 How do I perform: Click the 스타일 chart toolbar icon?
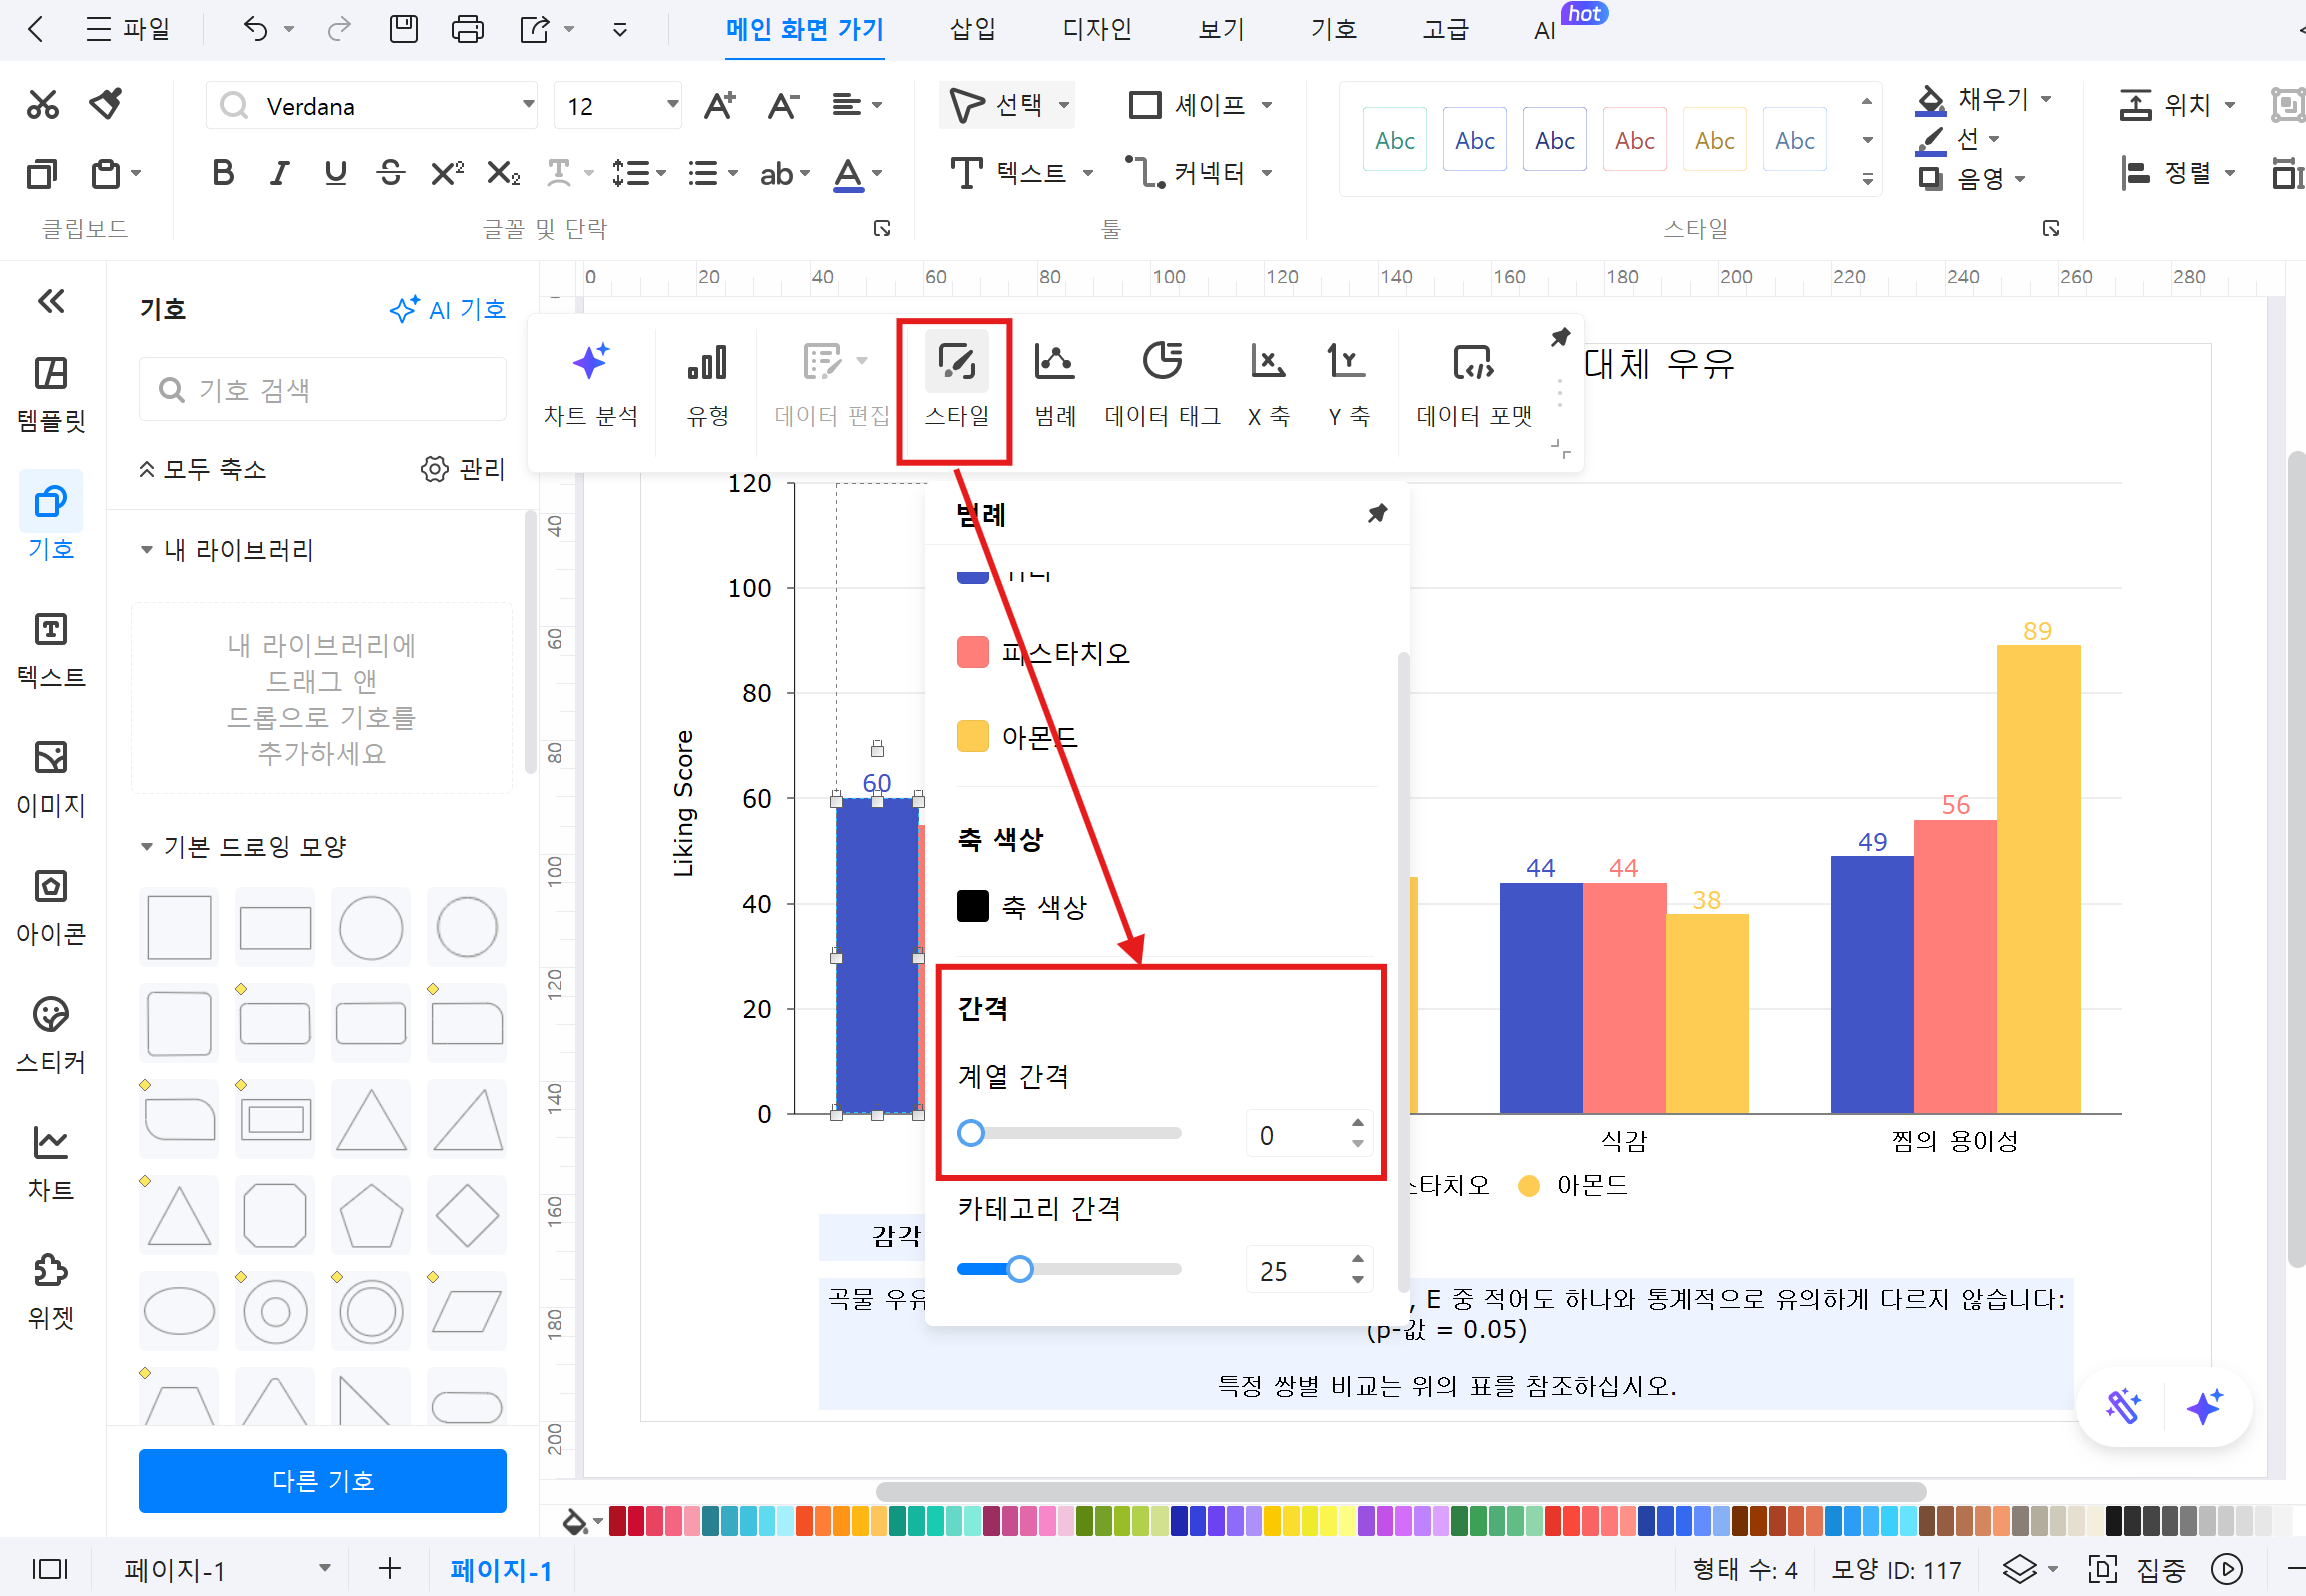(957, 361)
